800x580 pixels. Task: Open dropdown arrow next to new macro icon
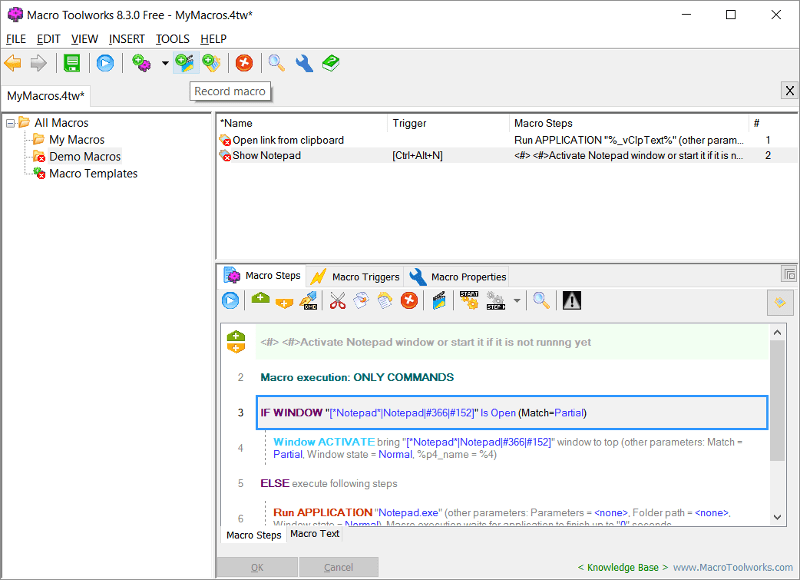pos(165,63)
